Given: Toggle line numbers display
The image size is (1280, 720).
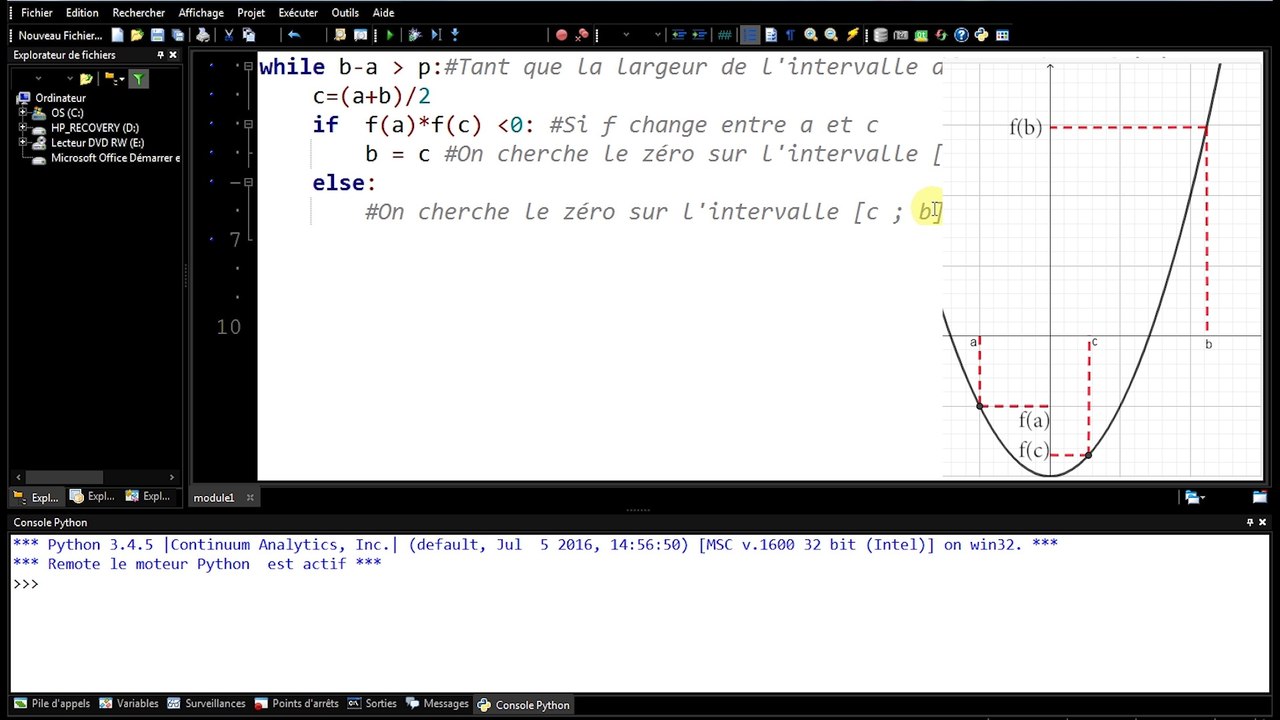Looking at the screenshot, I should click(x=750, y=35).
